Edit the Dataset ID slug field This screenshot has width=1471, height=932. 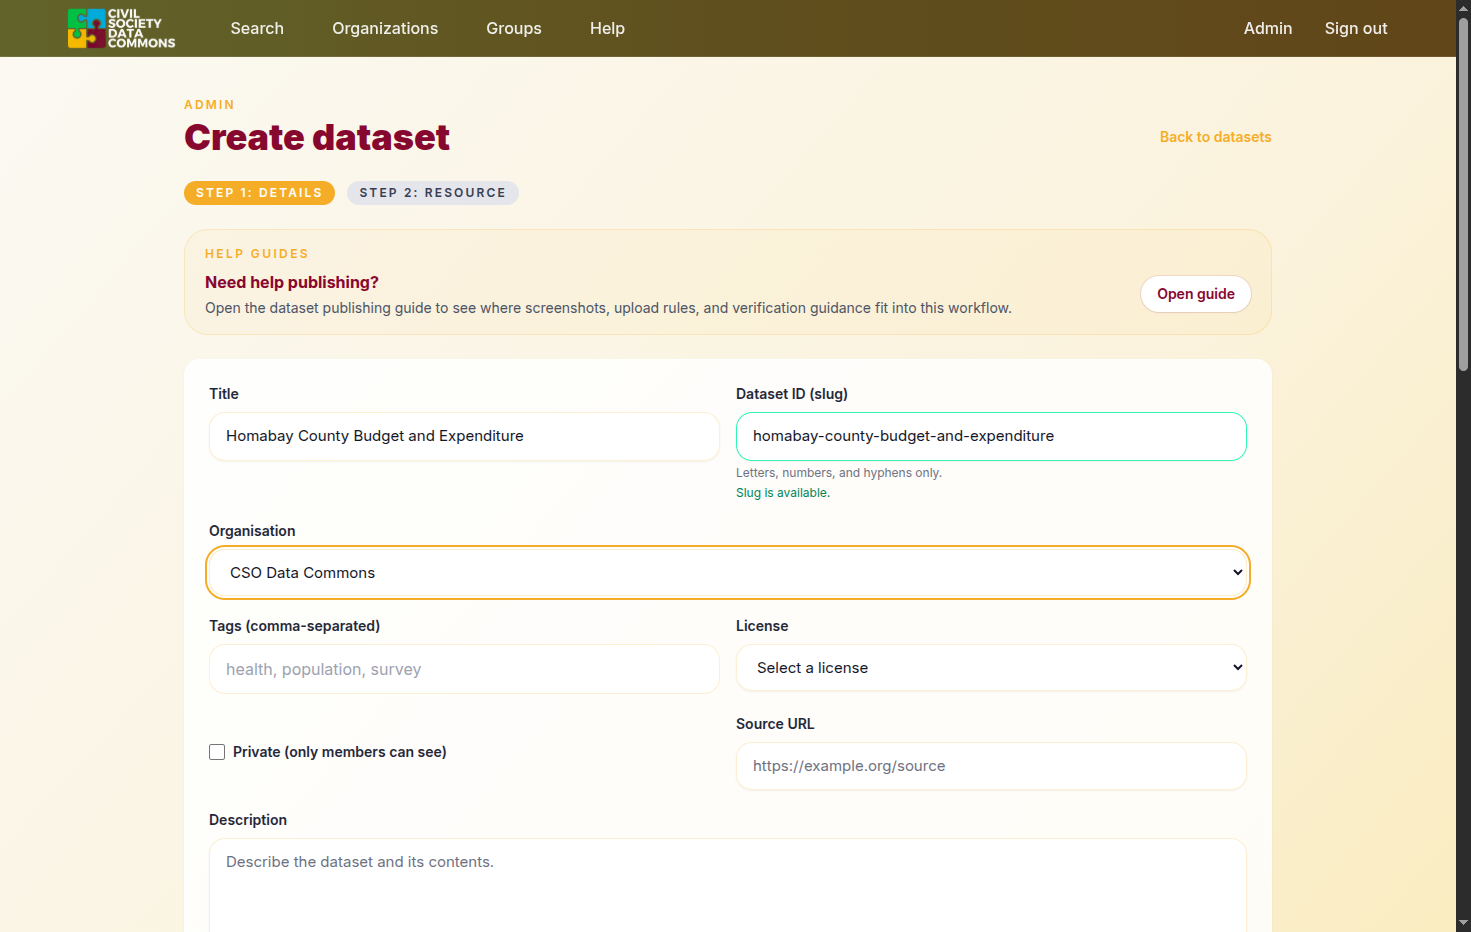coord(991,436)
